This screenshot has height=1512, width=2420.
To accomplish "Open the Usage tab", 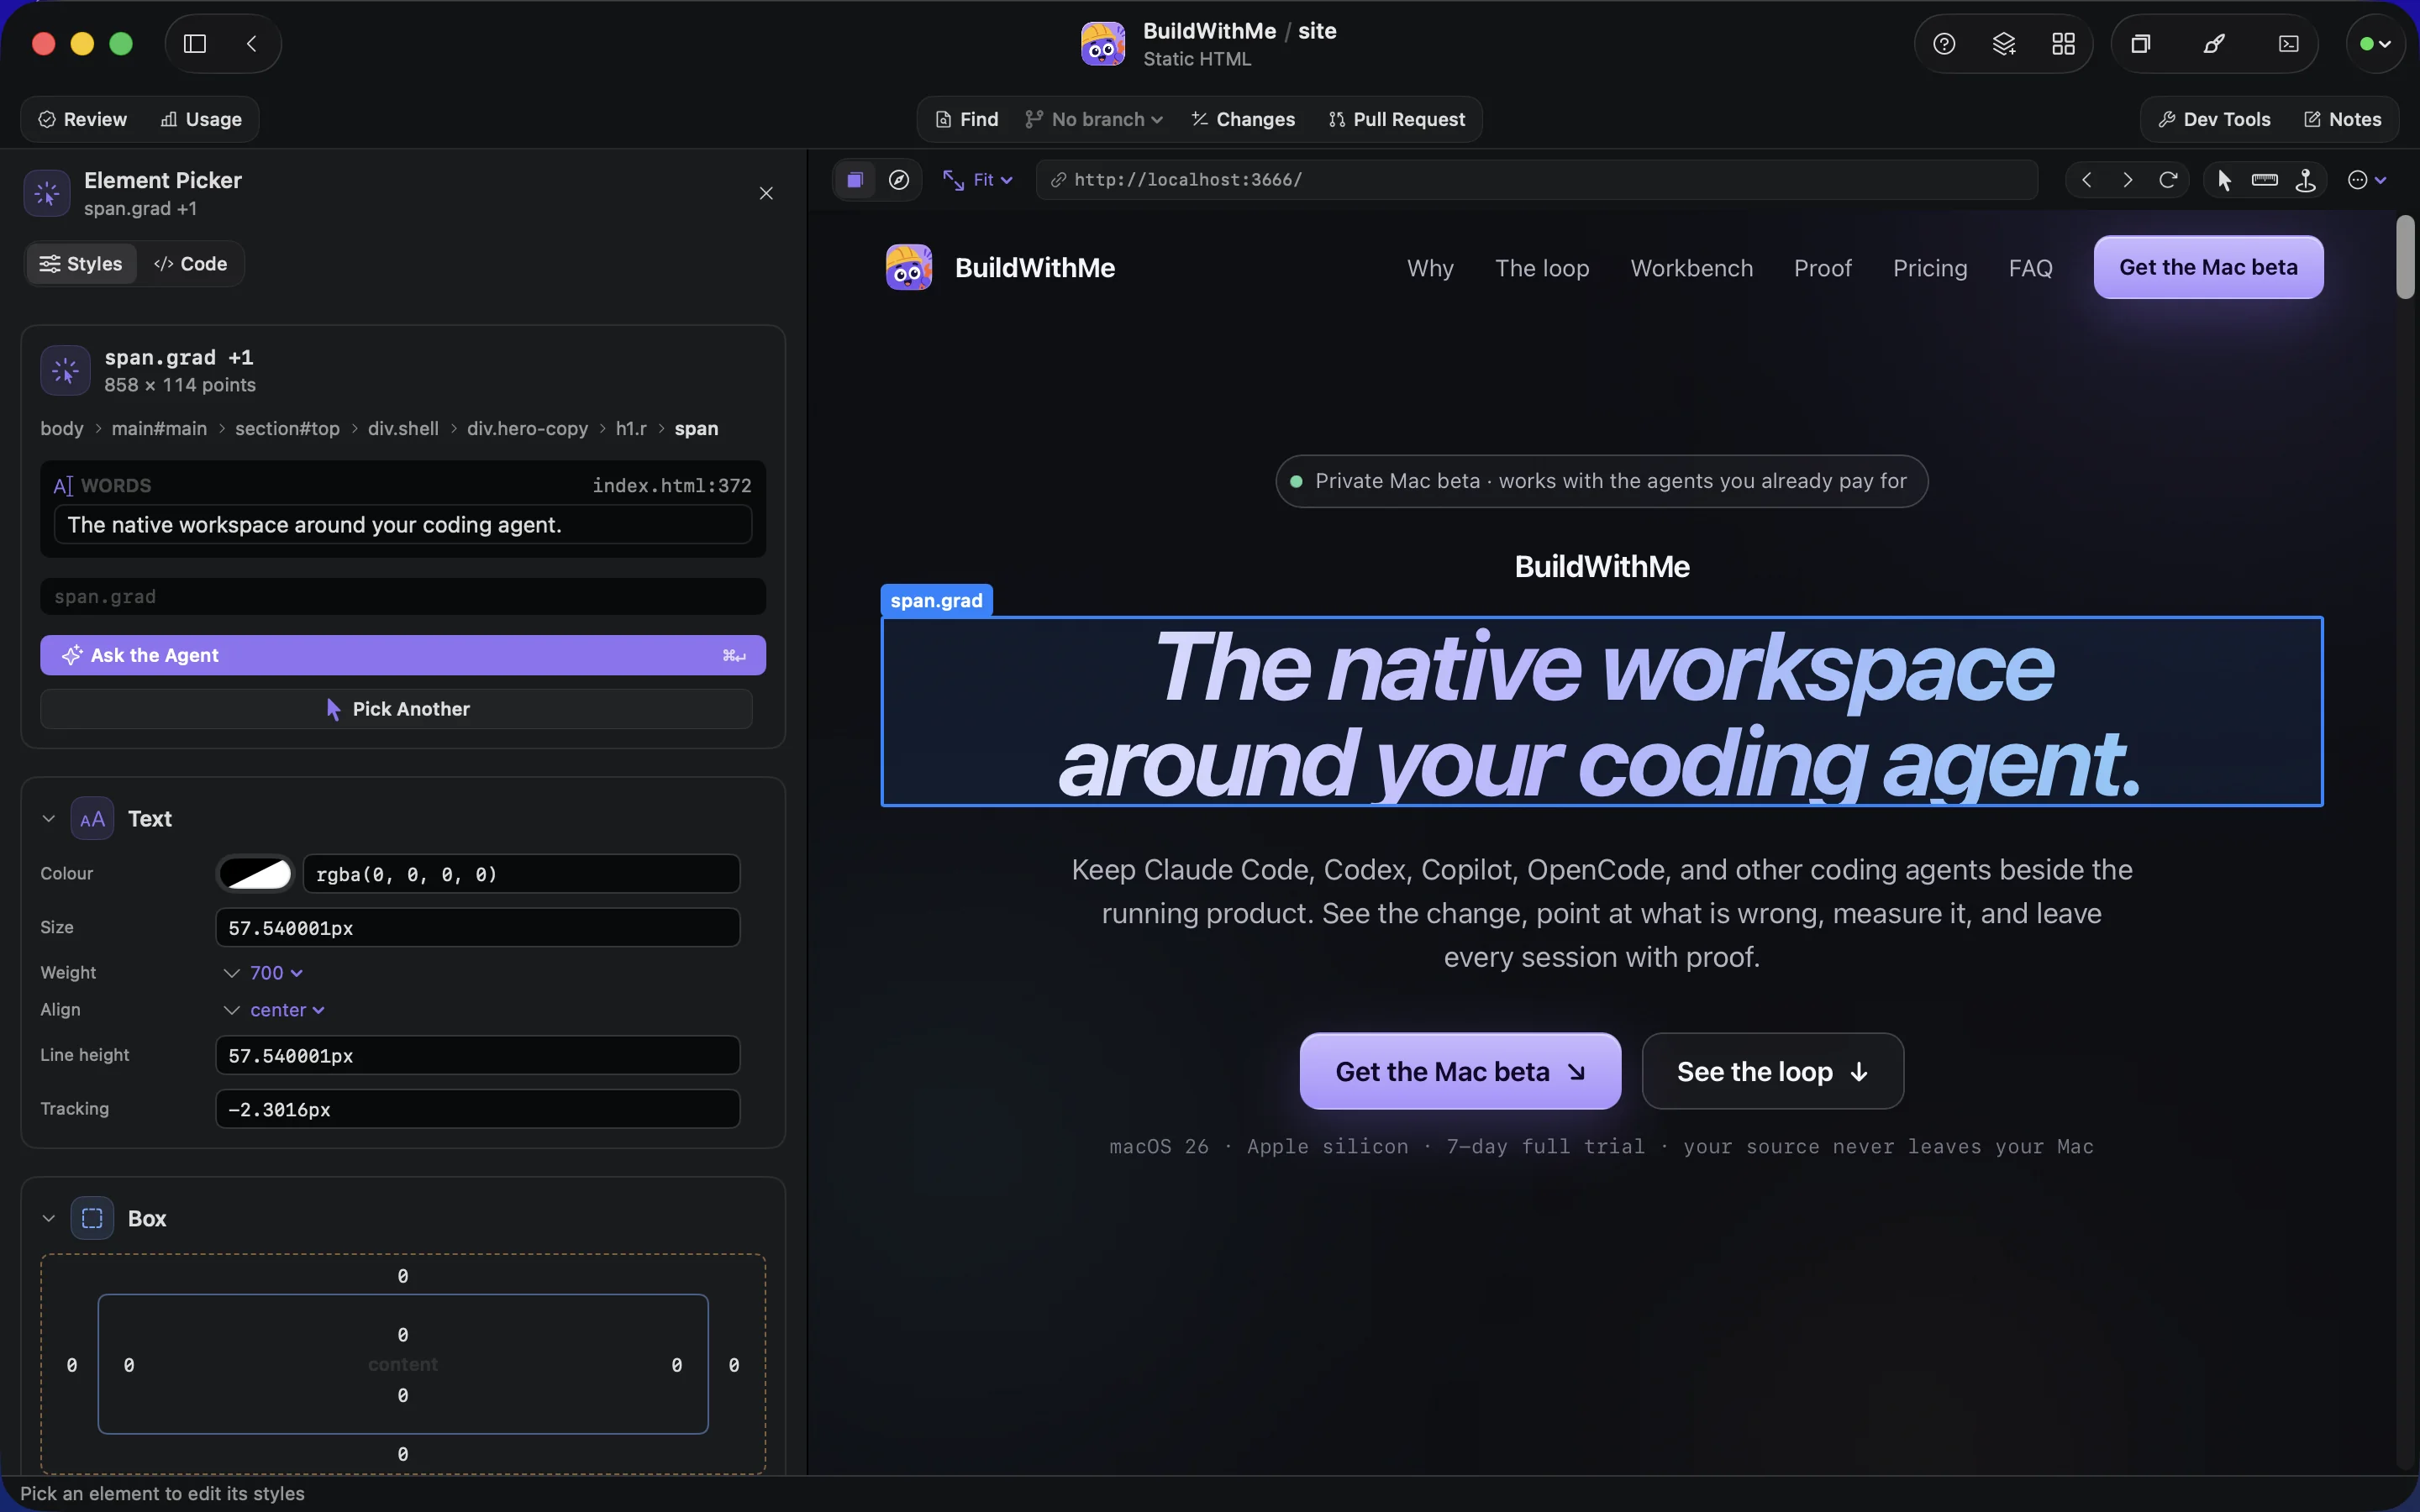I will (x=201, y=120).
